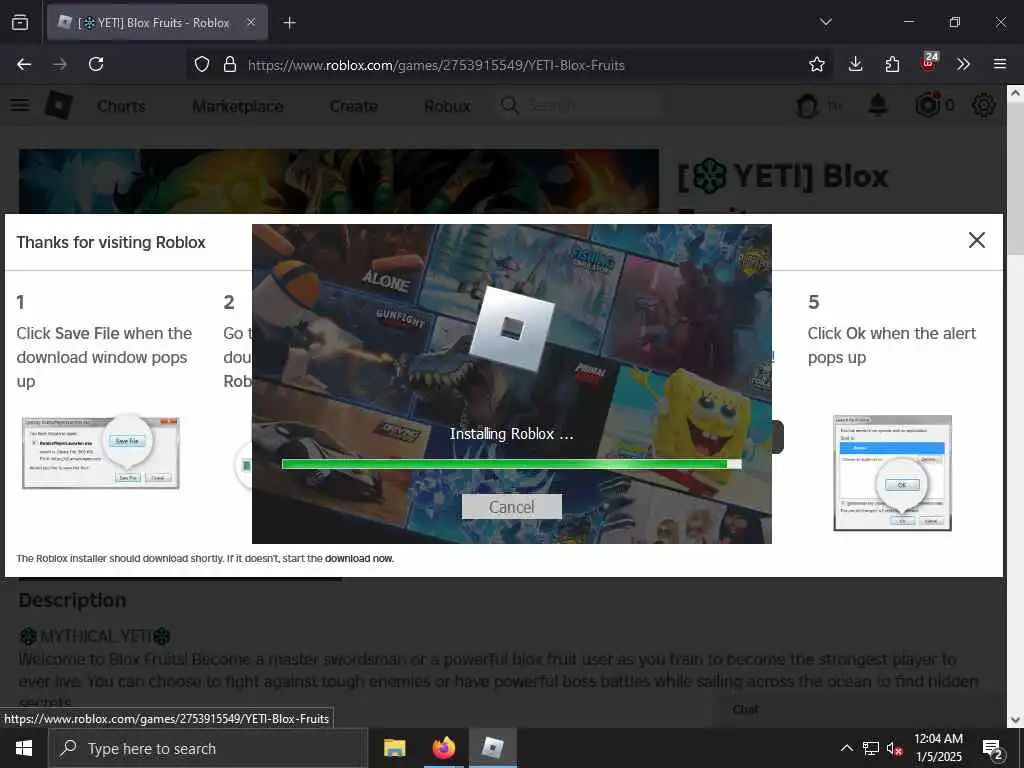Screen dimensions: 1024x768
Task: Go to Roblox home via logo
Action: [x=59, y=105]
